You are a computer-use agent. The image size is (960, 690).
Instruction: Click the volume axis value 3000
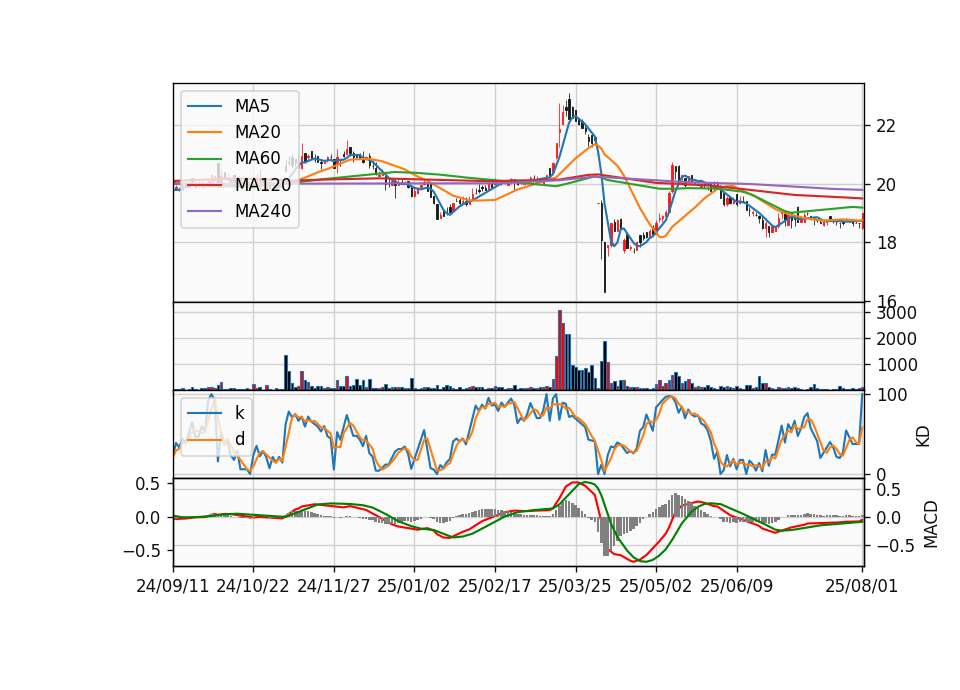coord(896,313)
